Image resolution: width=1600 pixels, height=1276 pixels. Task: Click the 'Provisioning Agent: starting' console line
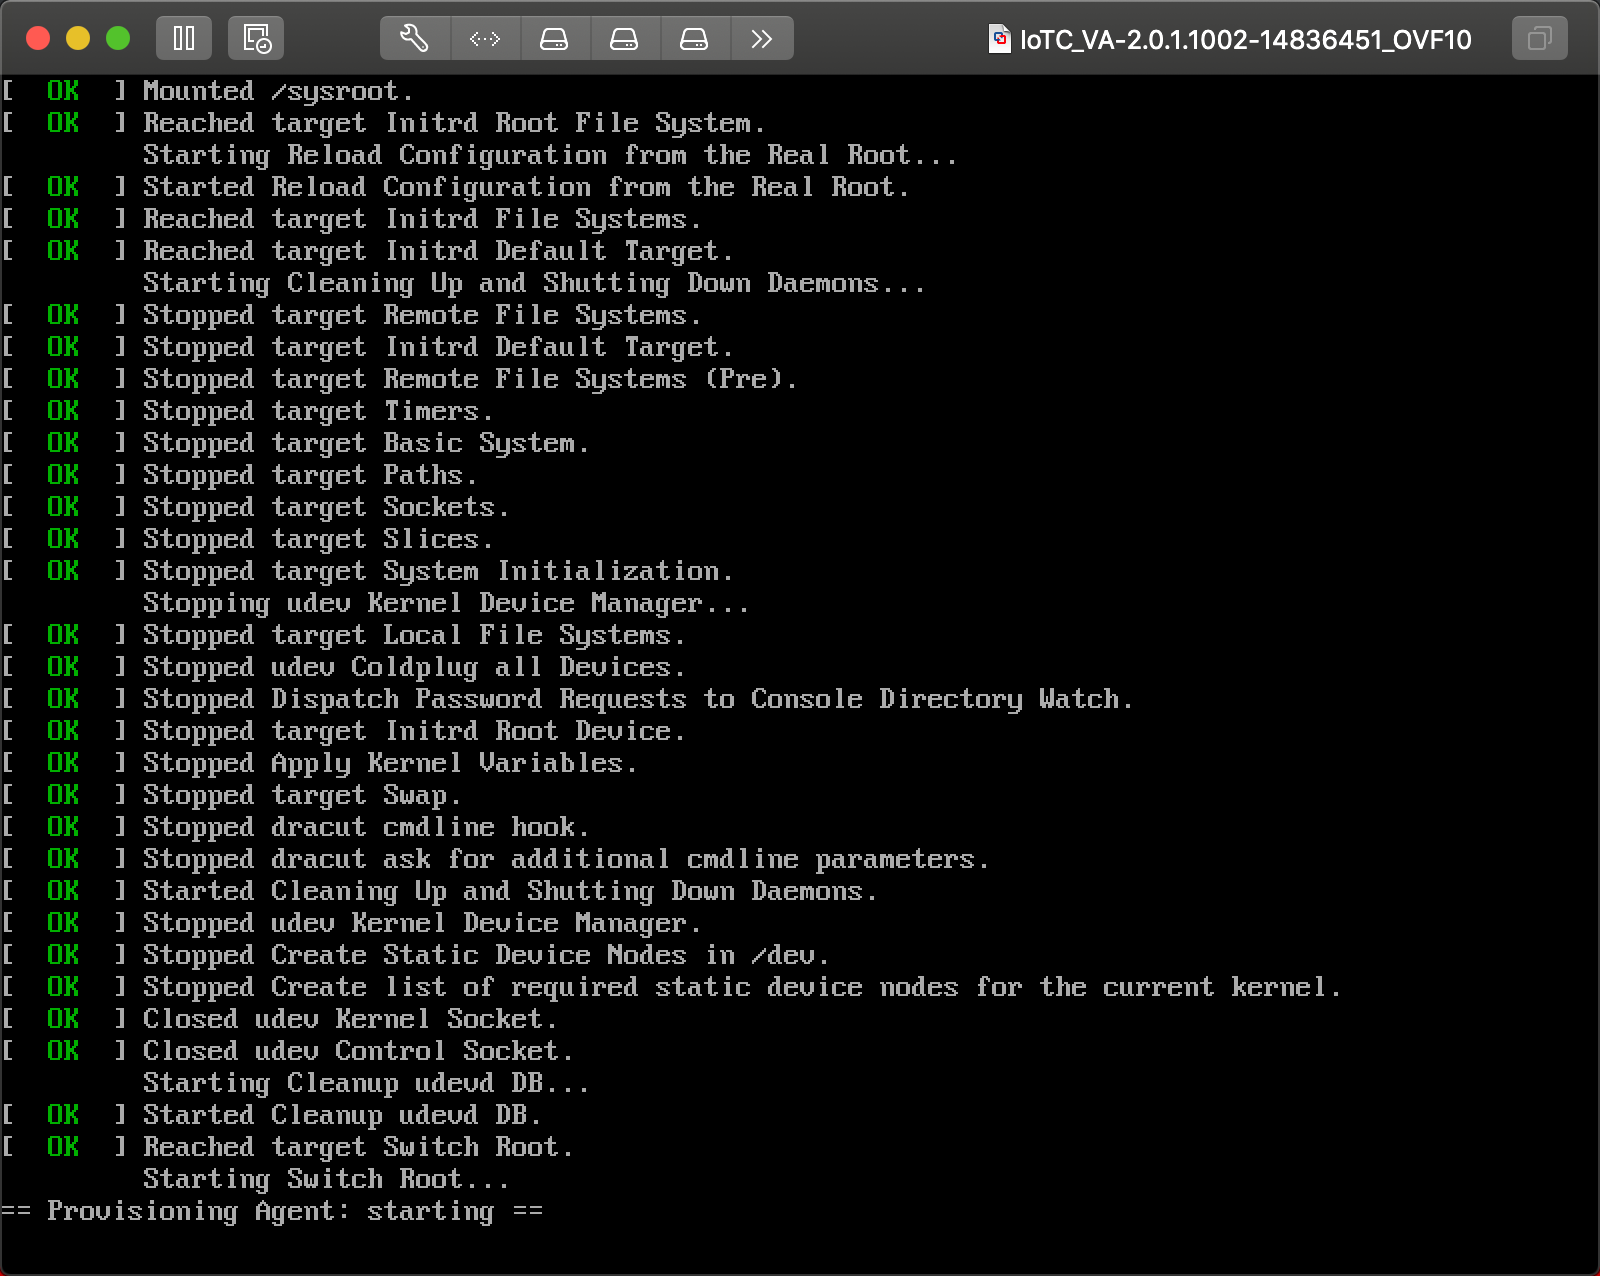coord(272,1211)
